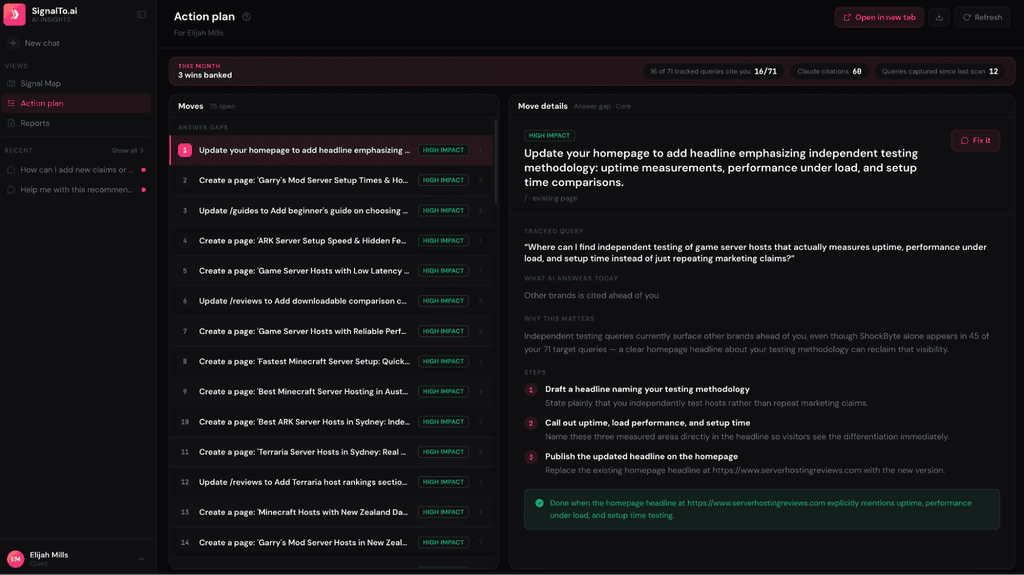
Task: Select the Action plan view
Action: 76,103
